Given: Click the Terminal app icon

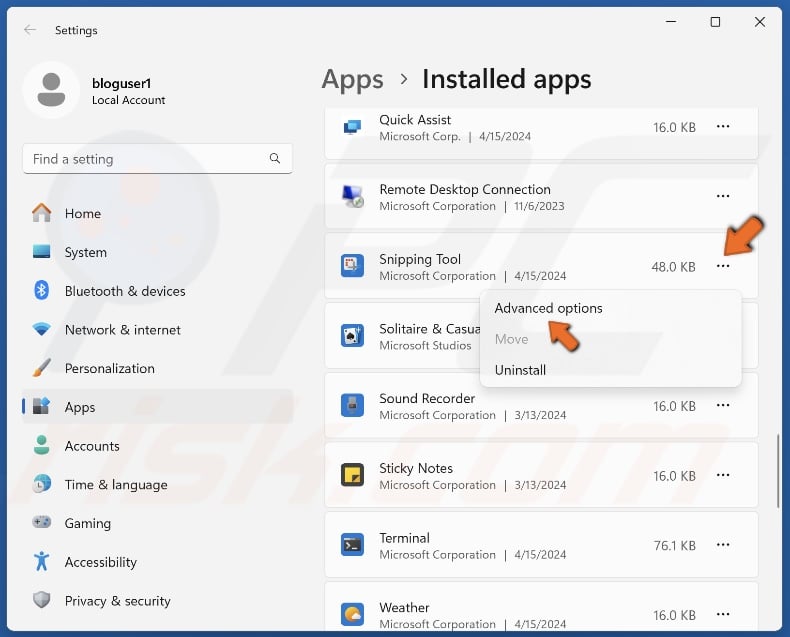Looking at the screenshot, I should click(x=352, y=545).
